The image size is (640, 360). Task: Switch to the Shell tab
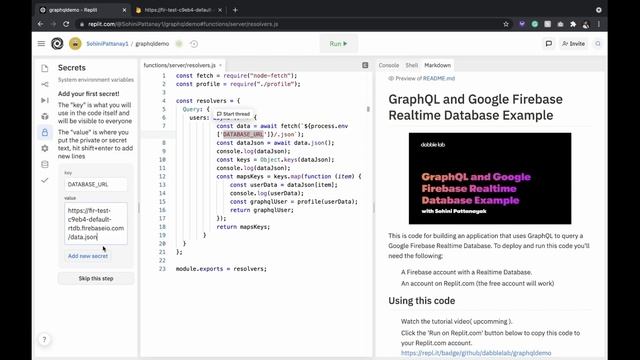coord(411,65)
